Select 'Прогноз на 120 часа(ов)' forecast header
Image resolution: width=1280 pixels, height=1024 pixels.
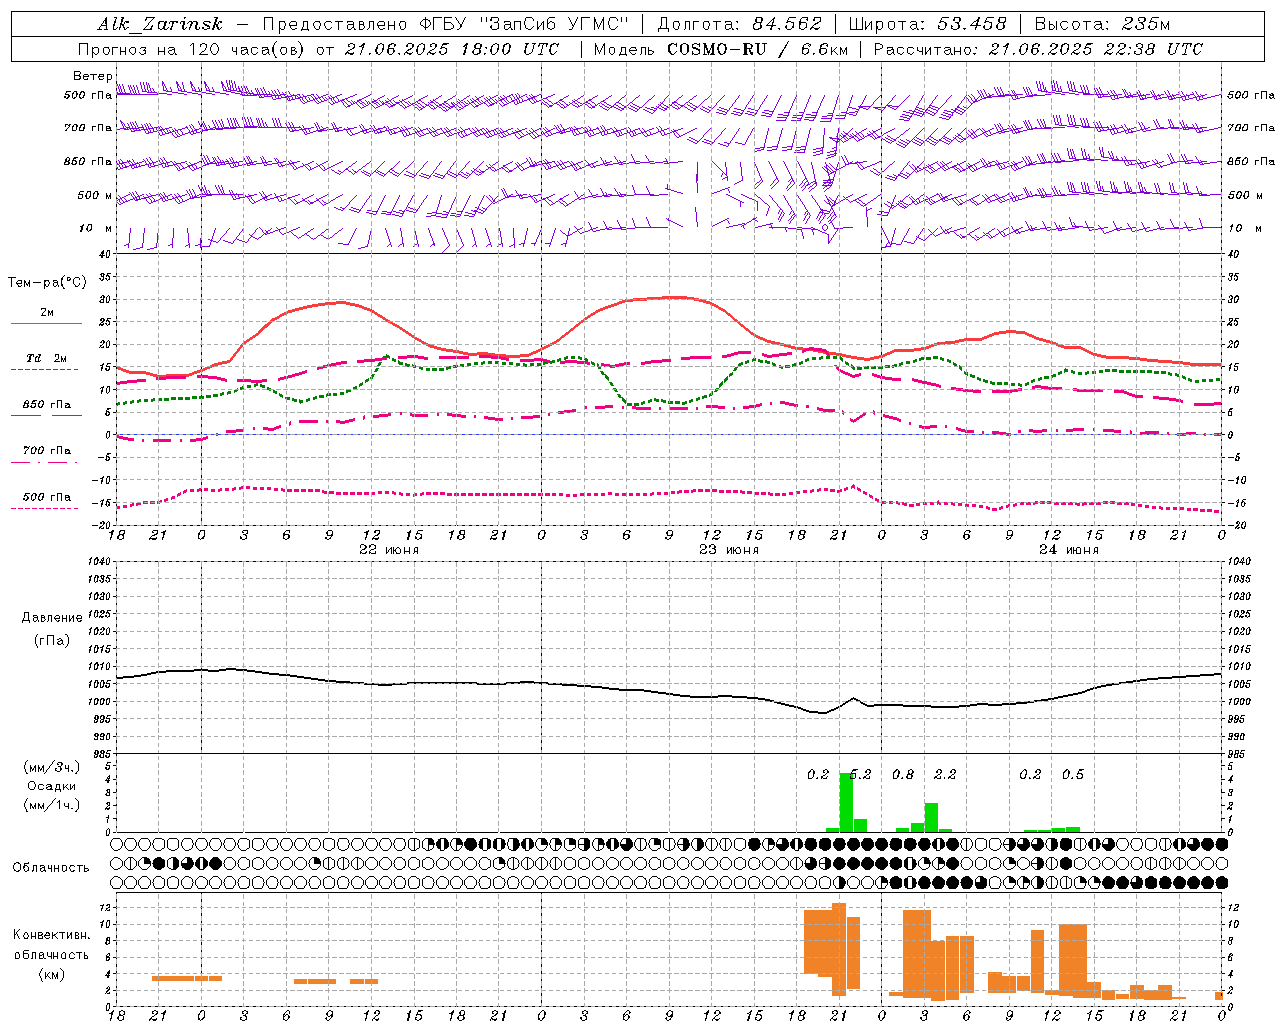pyautogui.click(x=192, y=49)
